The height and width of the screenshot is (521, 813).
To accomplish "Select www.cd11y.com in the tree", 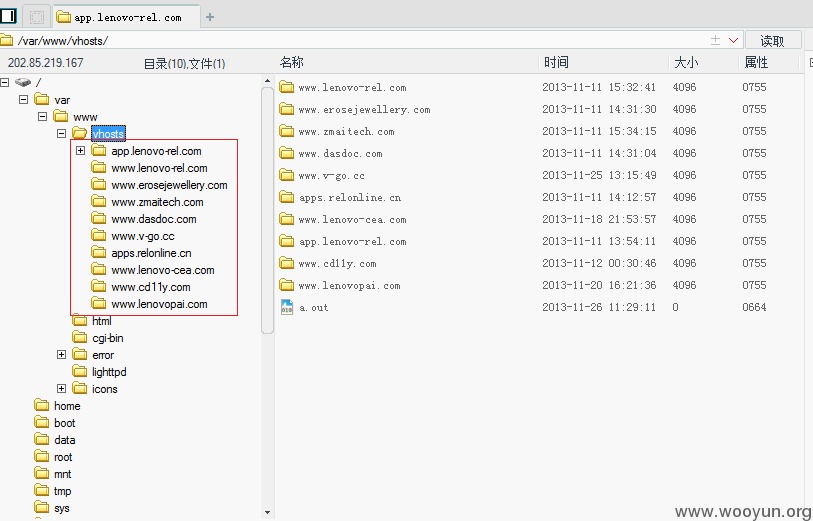I will 150,287.
